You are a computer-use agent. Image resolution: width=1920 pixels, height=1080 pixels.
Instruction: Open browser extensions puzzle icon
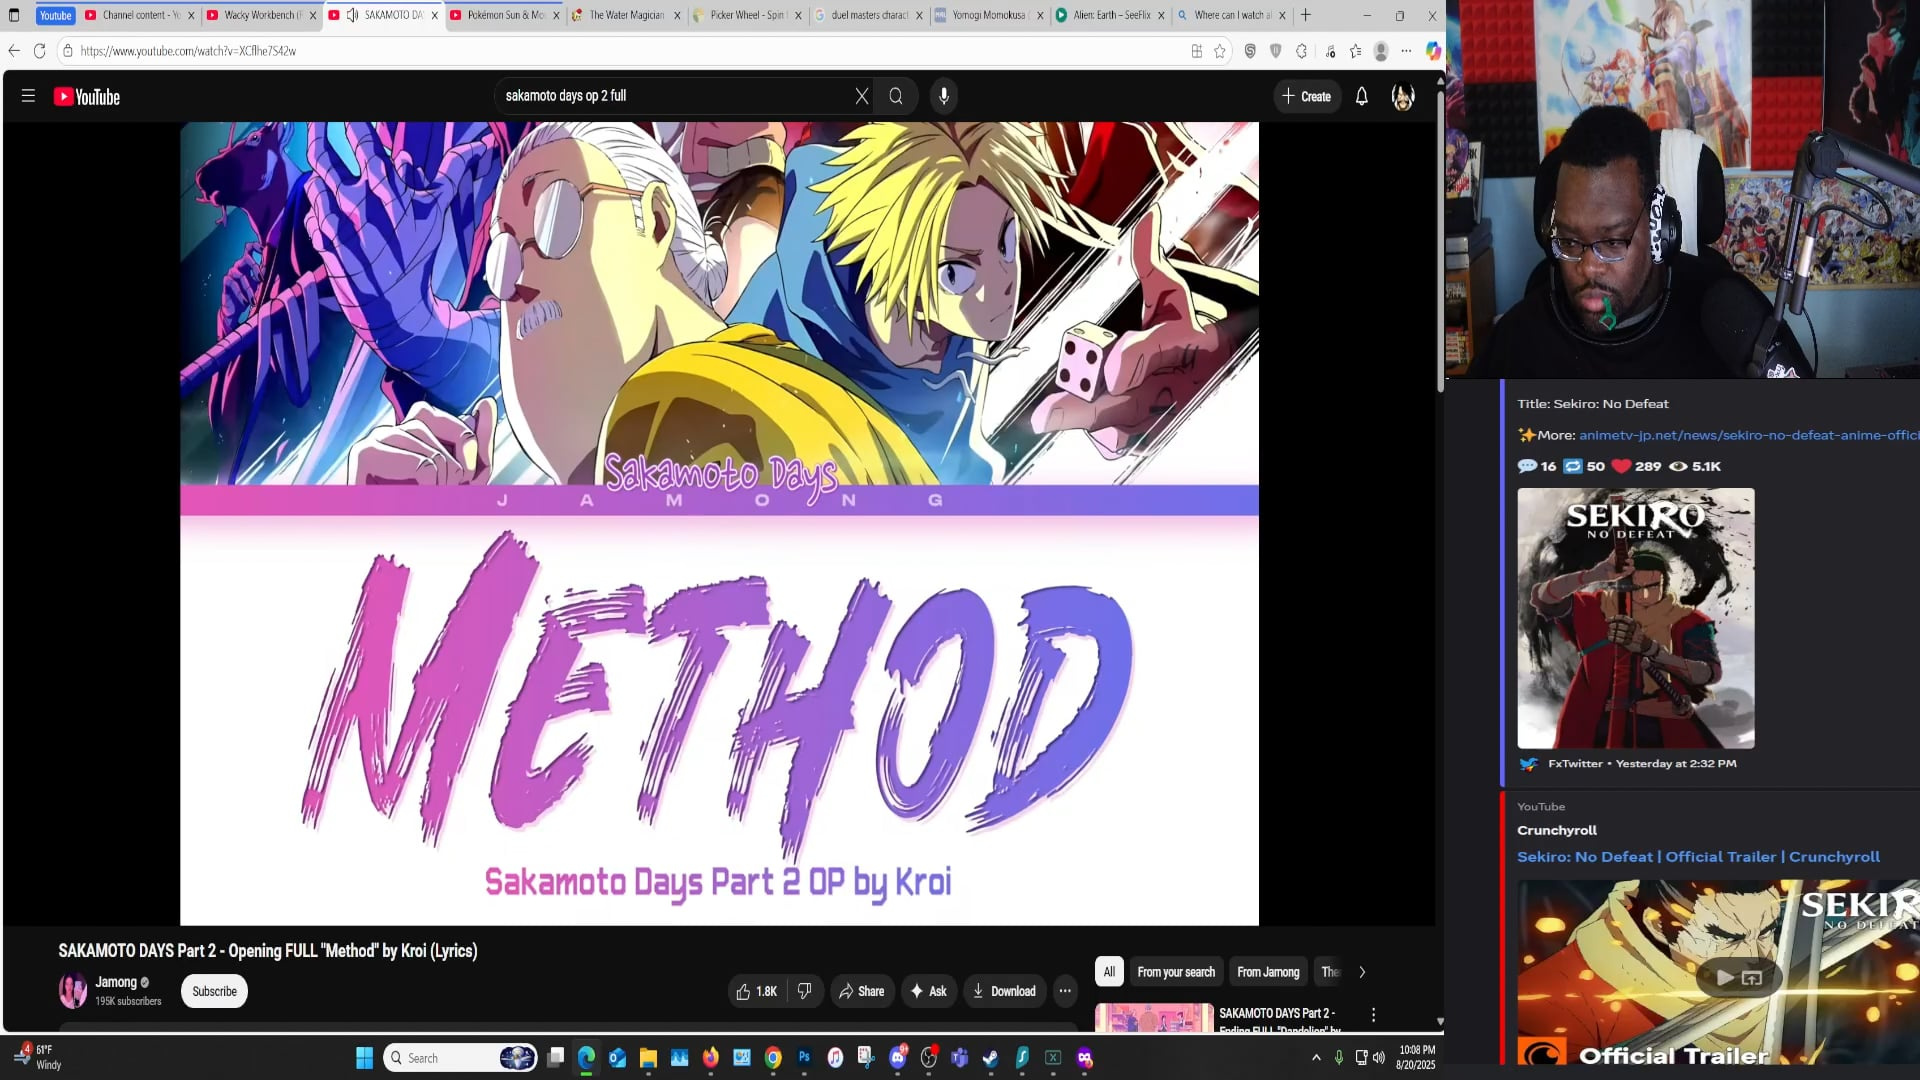(1302, 51)
